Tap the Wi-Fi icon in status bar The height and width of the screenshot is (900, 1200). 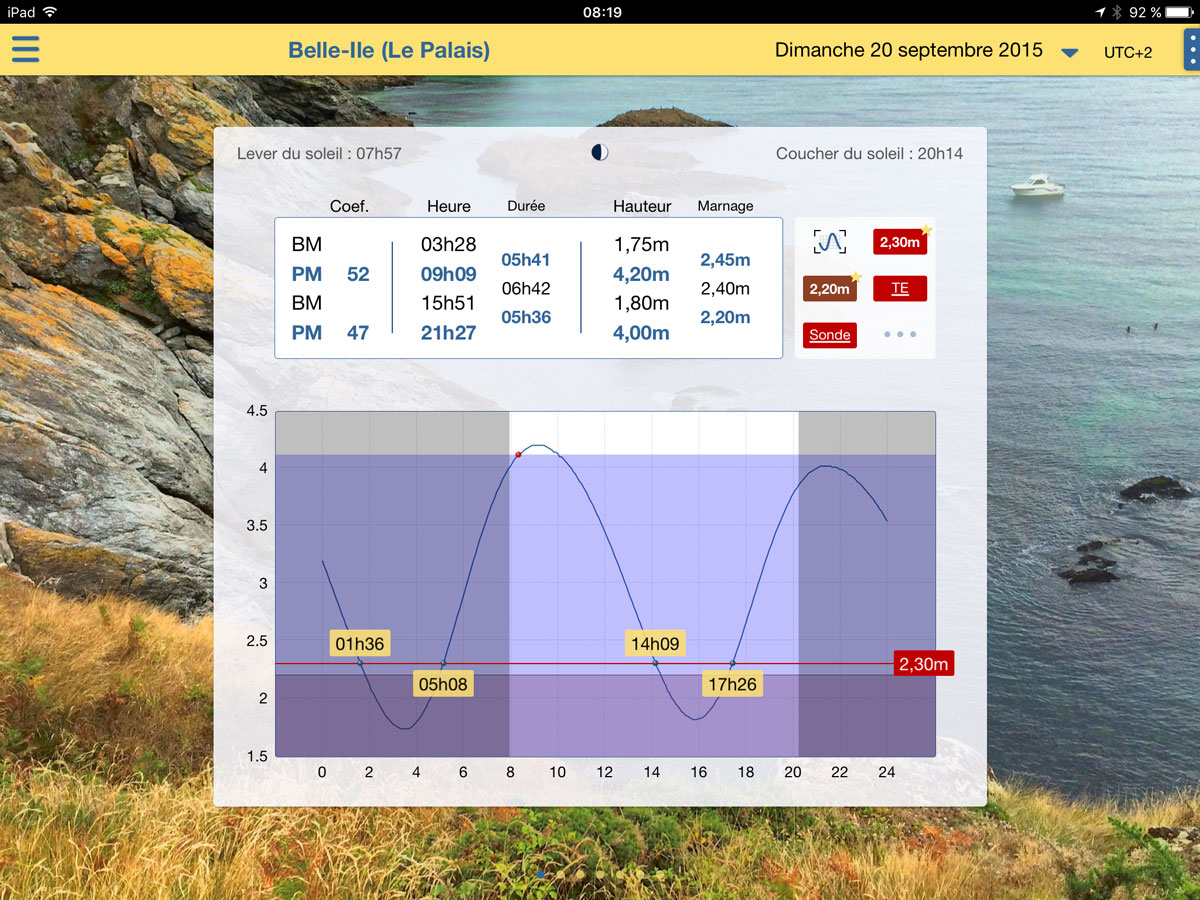point(50,12)
